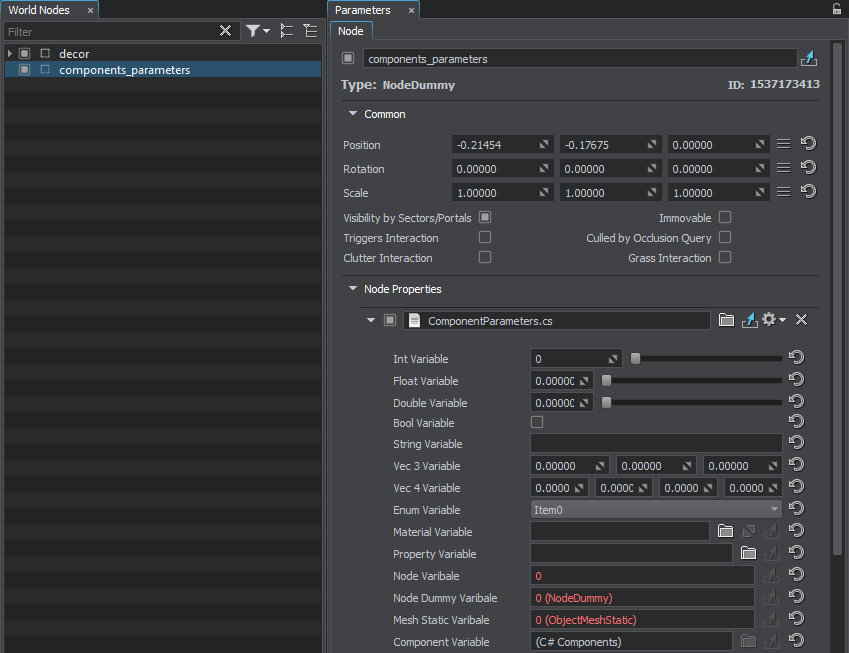Select the World Nodes panel tab
849x653 pixels.
39,10
